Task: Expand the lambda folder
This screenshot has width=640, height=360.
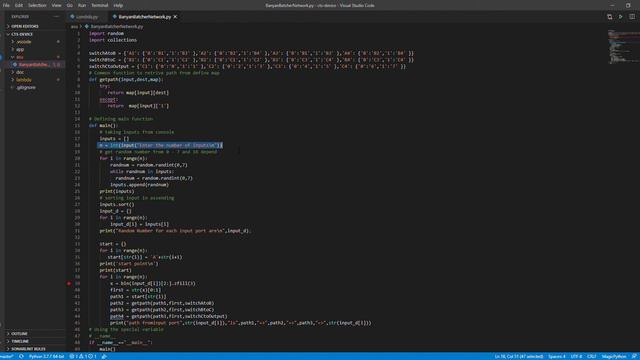Action: click(24, 80)
